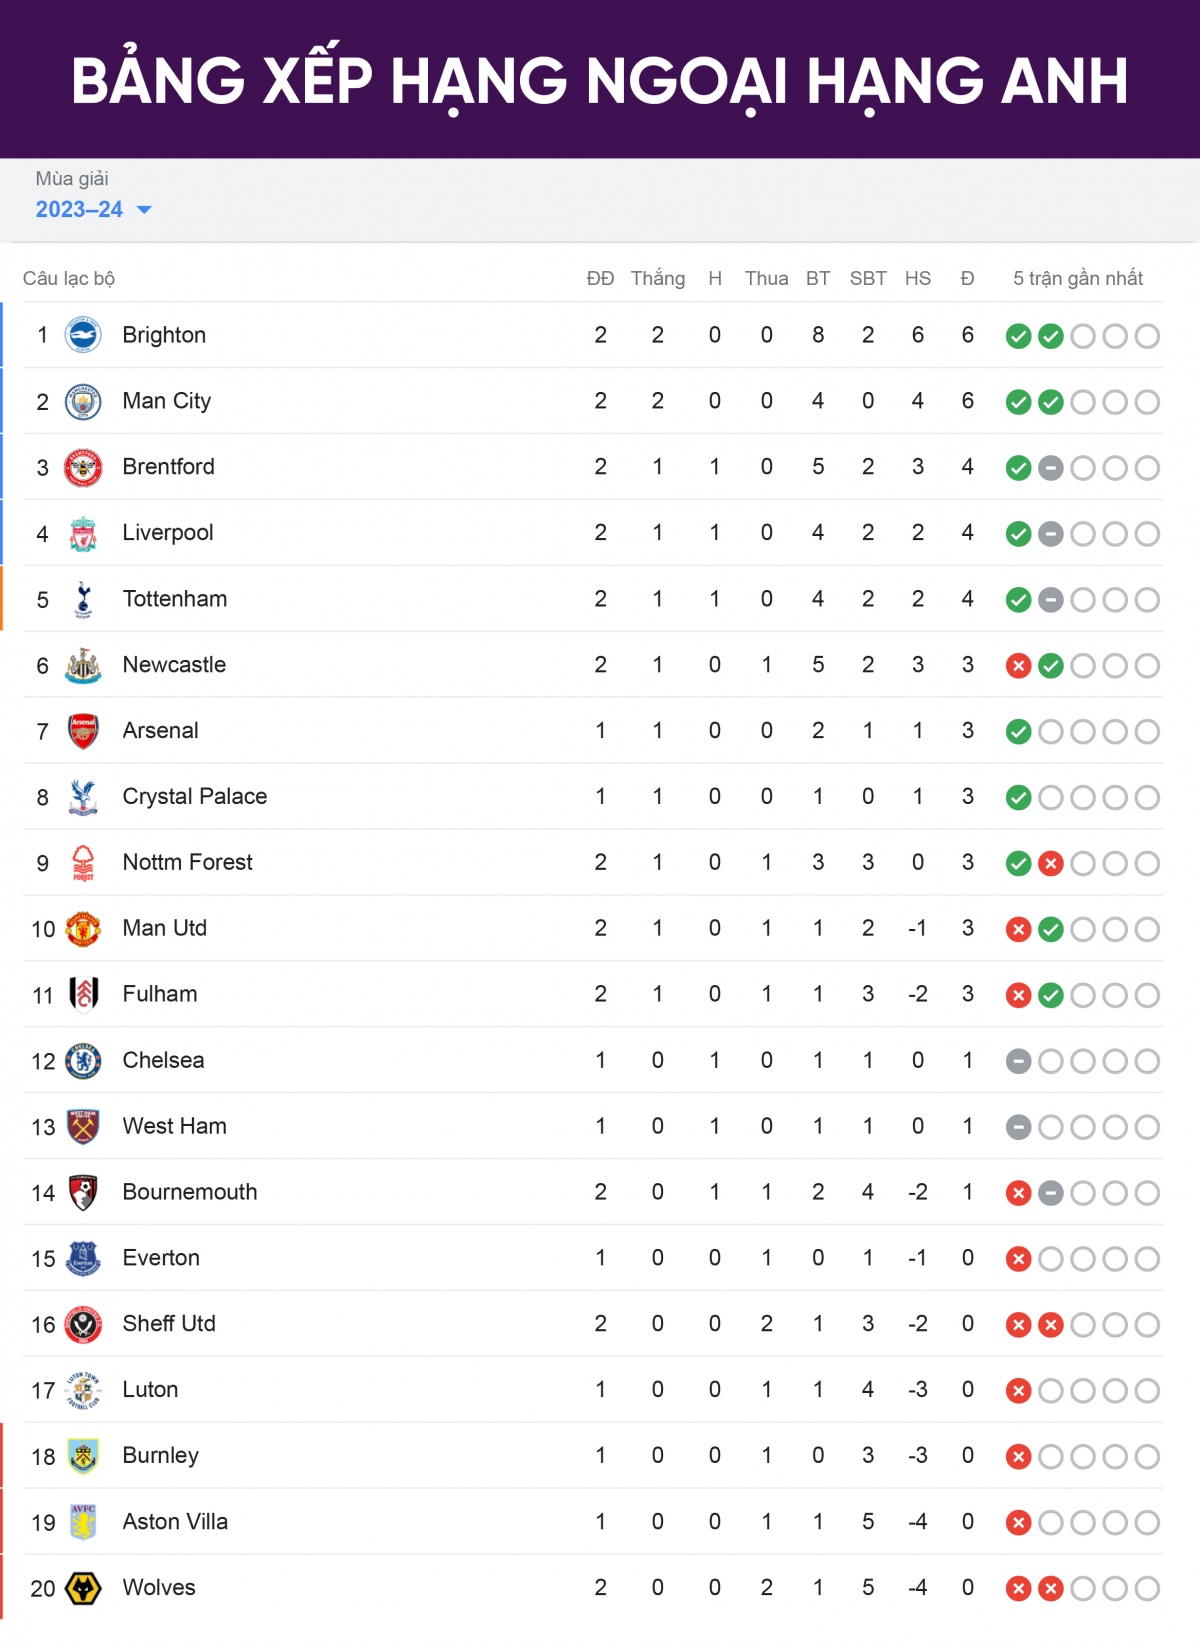Viewport: 1200px width, 1644px height.
Task: Open the 2023–24 season dropdown
Action: 93,209
